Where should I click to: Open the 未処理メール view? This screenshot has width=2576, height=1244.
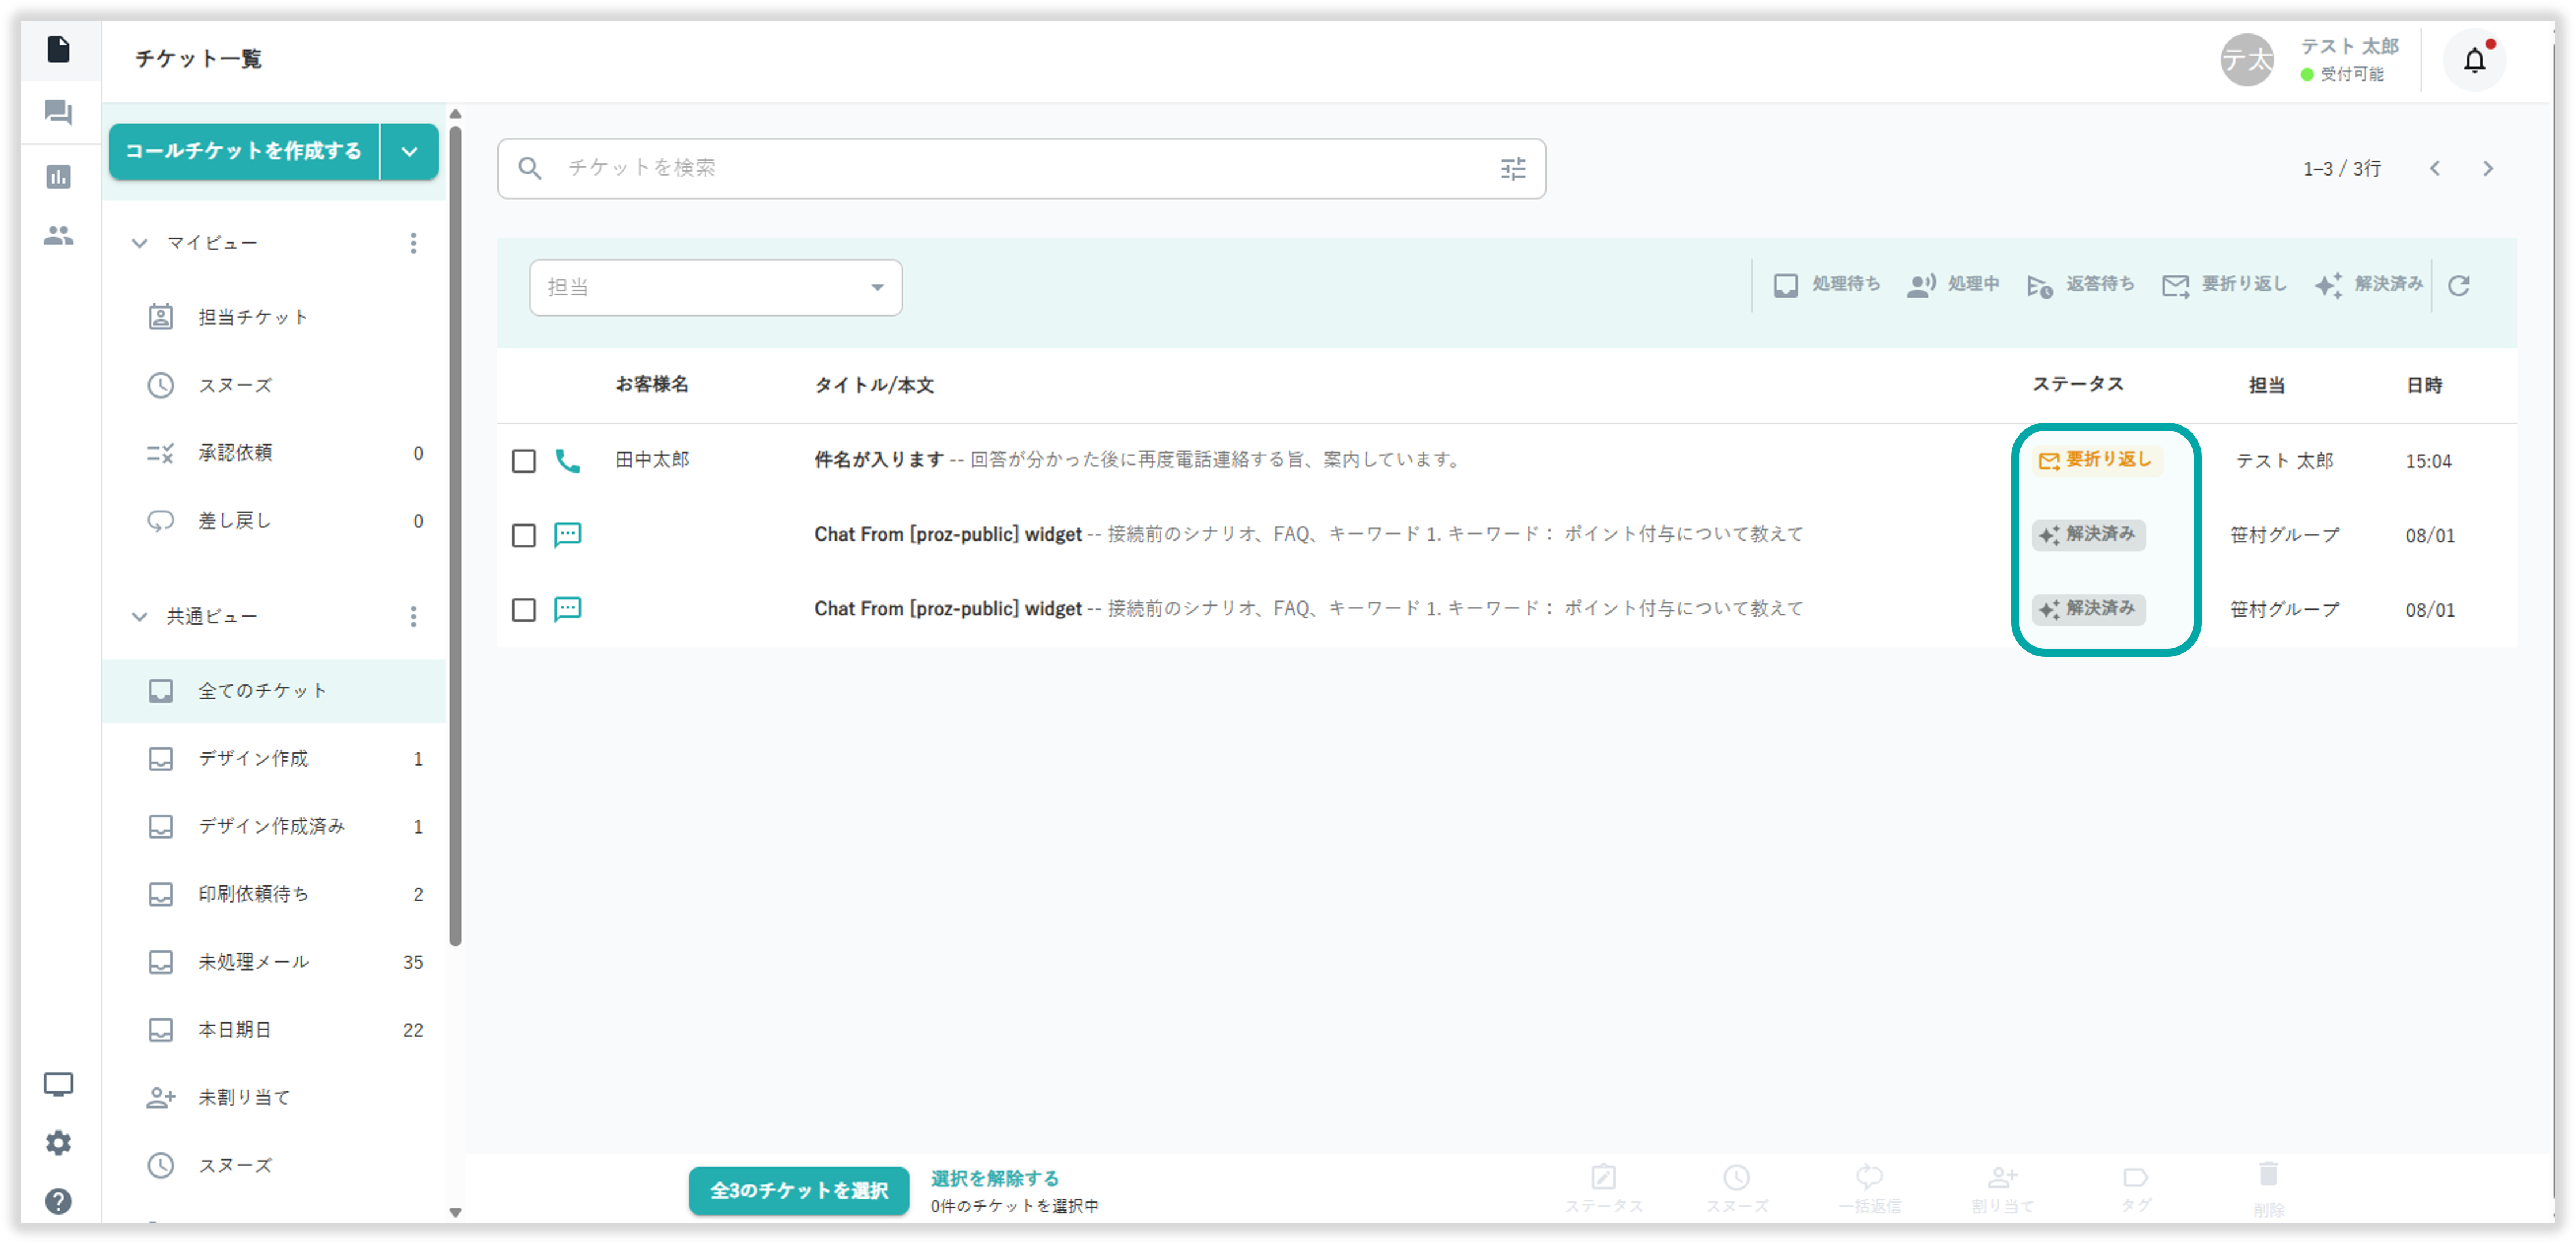pyautogui.click(x=254, y=962)
